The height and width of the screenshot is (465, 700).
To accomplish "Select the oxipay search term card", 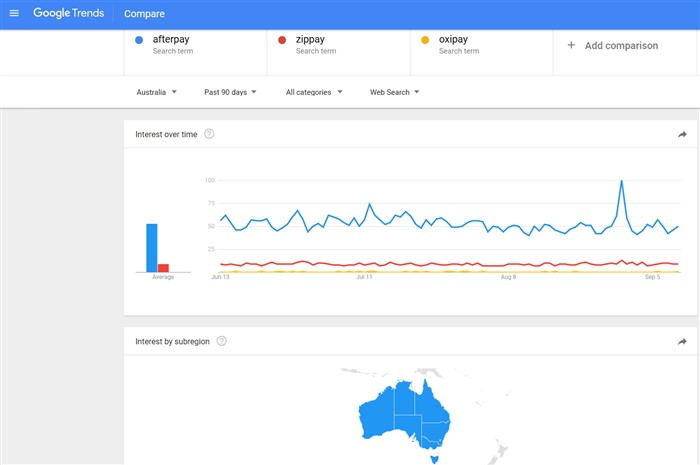I will (x=482, y=52).
